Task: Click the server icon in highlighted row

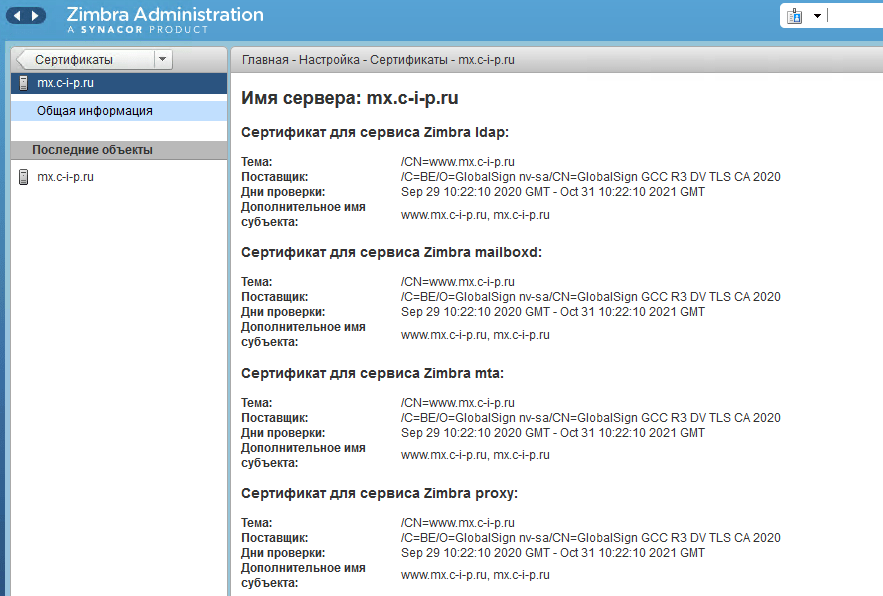Action: 23,83
